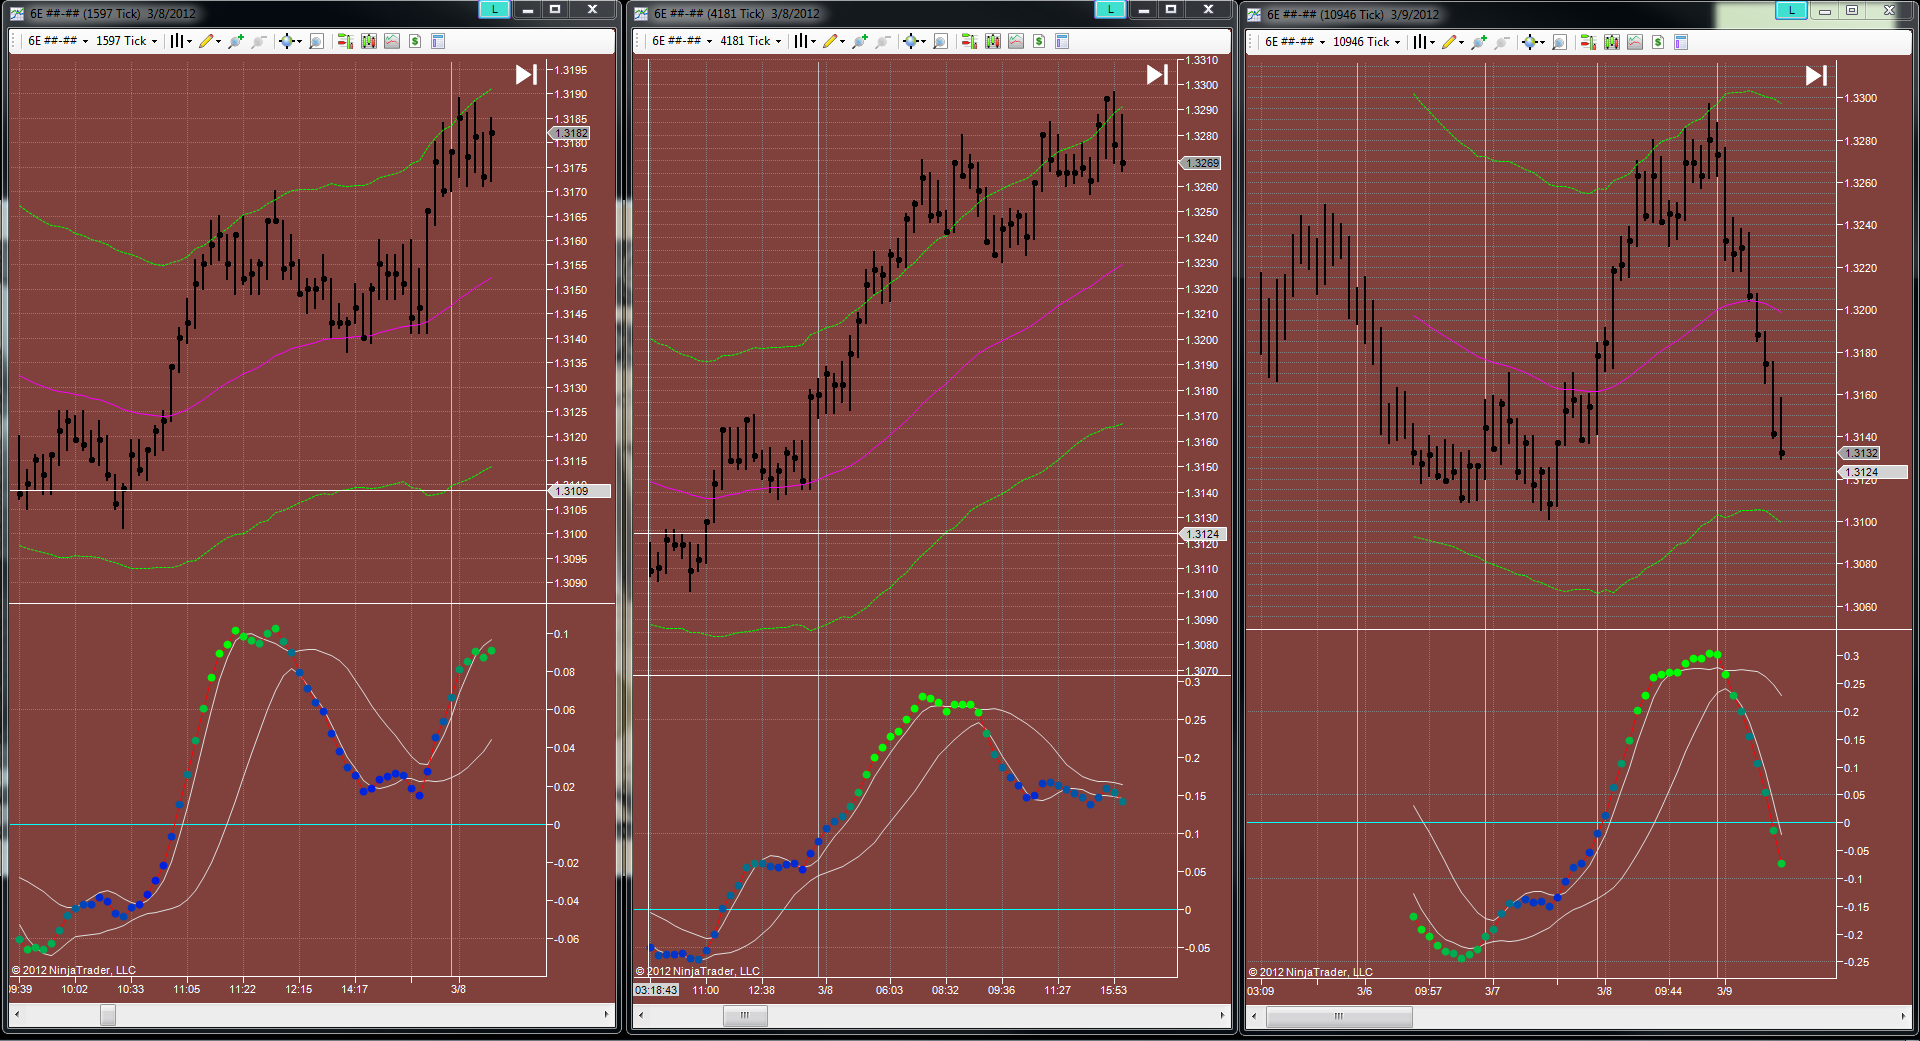
Task: Activate zoom frame in 1597 Tick window
Action: (316, 41)
